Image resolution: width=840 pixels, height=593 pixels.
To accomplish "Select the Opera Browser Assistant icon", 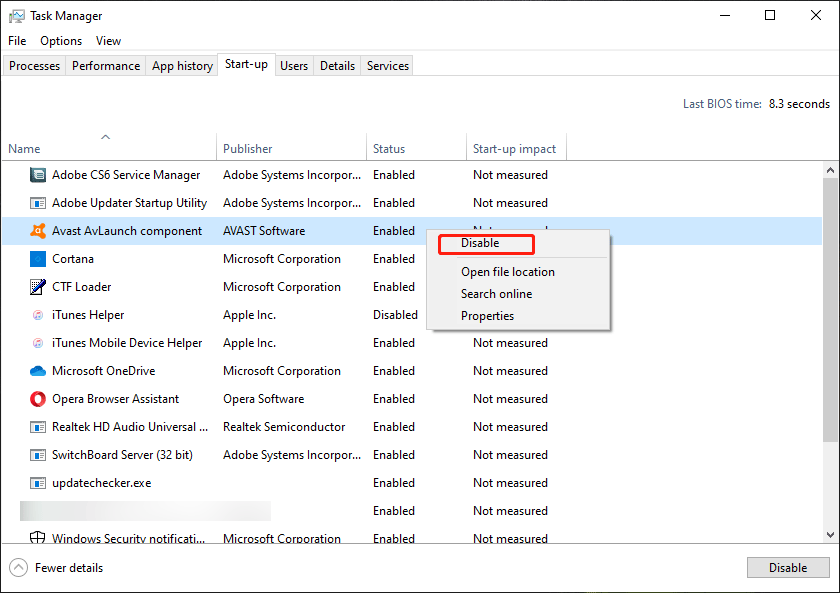I will coord(37,398).
